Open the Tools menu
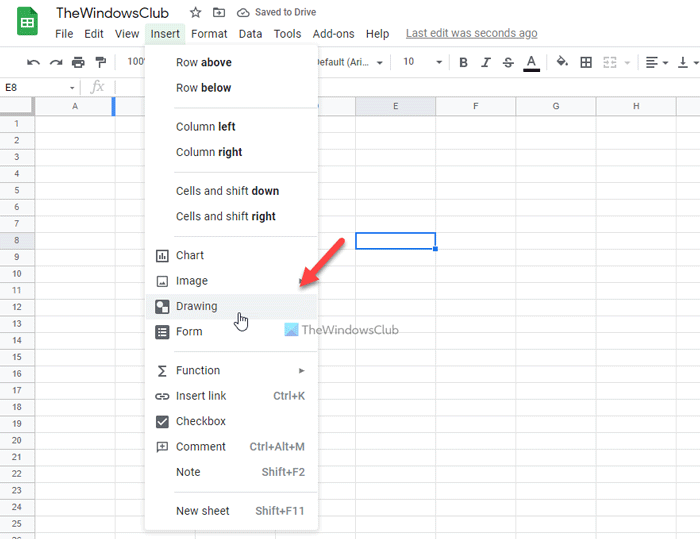This screenshot has height=539, width=700. click(287, 34)
